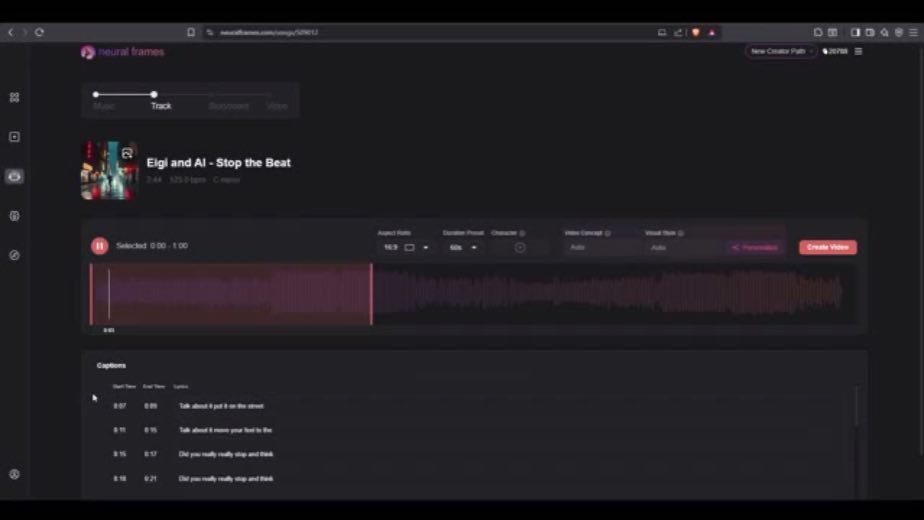
Task: Change cover image via the image icon
Action: click(x=127, y=154)
